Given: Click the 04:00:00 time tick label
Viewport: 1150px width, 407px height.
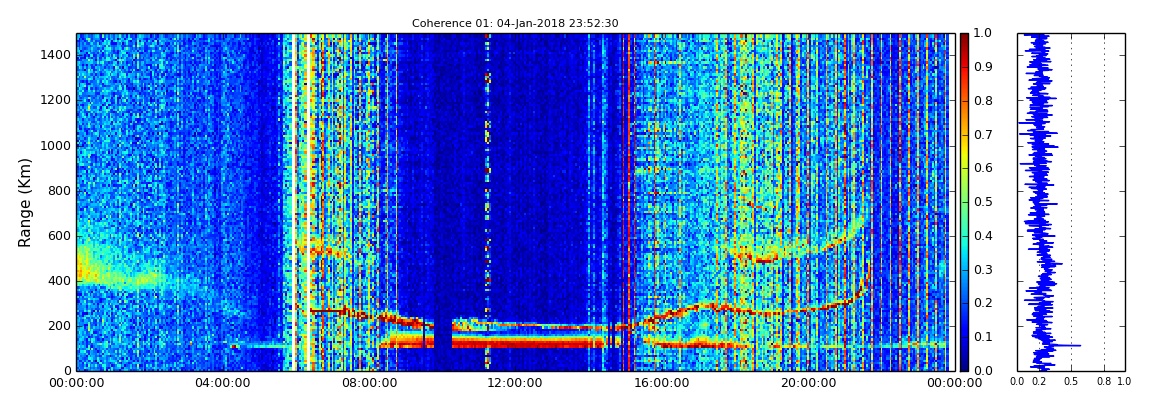Looking at the screenshot, I should tap(221, 383).
